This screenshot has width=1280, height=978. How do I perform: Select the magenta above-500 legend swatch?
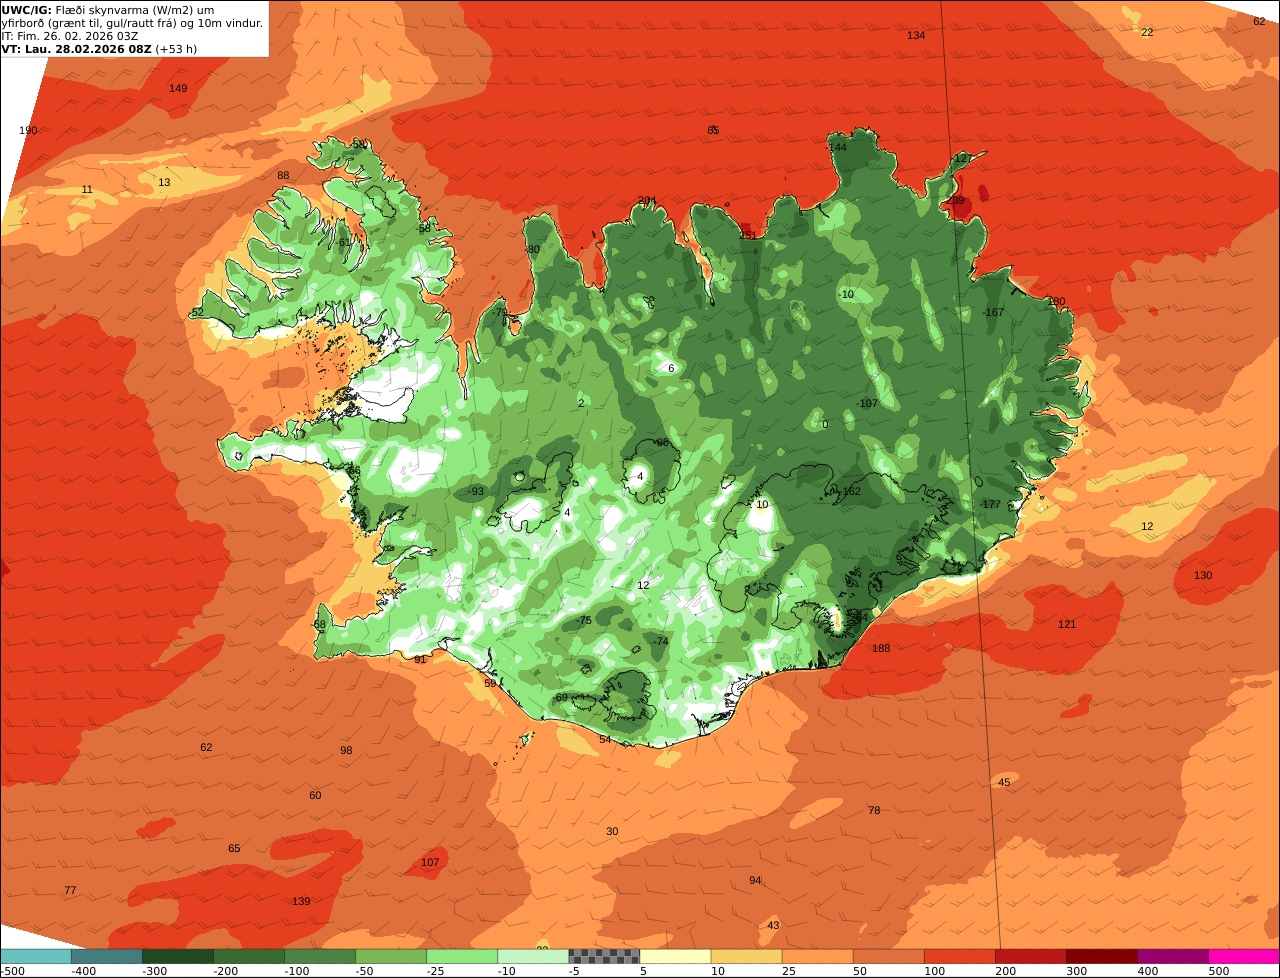[1244, 956]
